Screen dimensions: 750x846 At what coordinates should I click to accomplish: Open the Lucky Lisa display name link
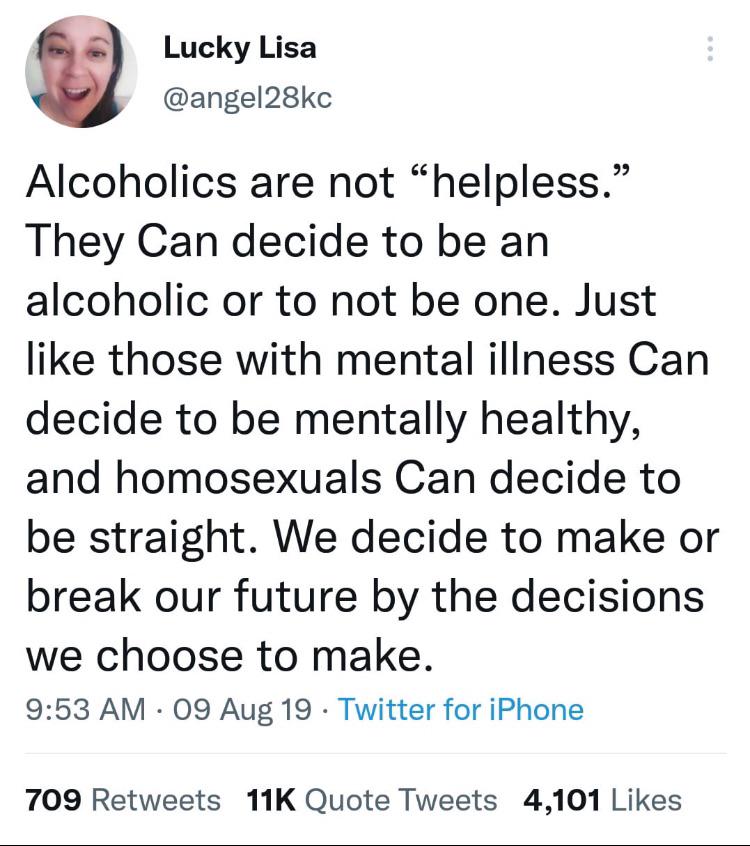coord(239,47)
